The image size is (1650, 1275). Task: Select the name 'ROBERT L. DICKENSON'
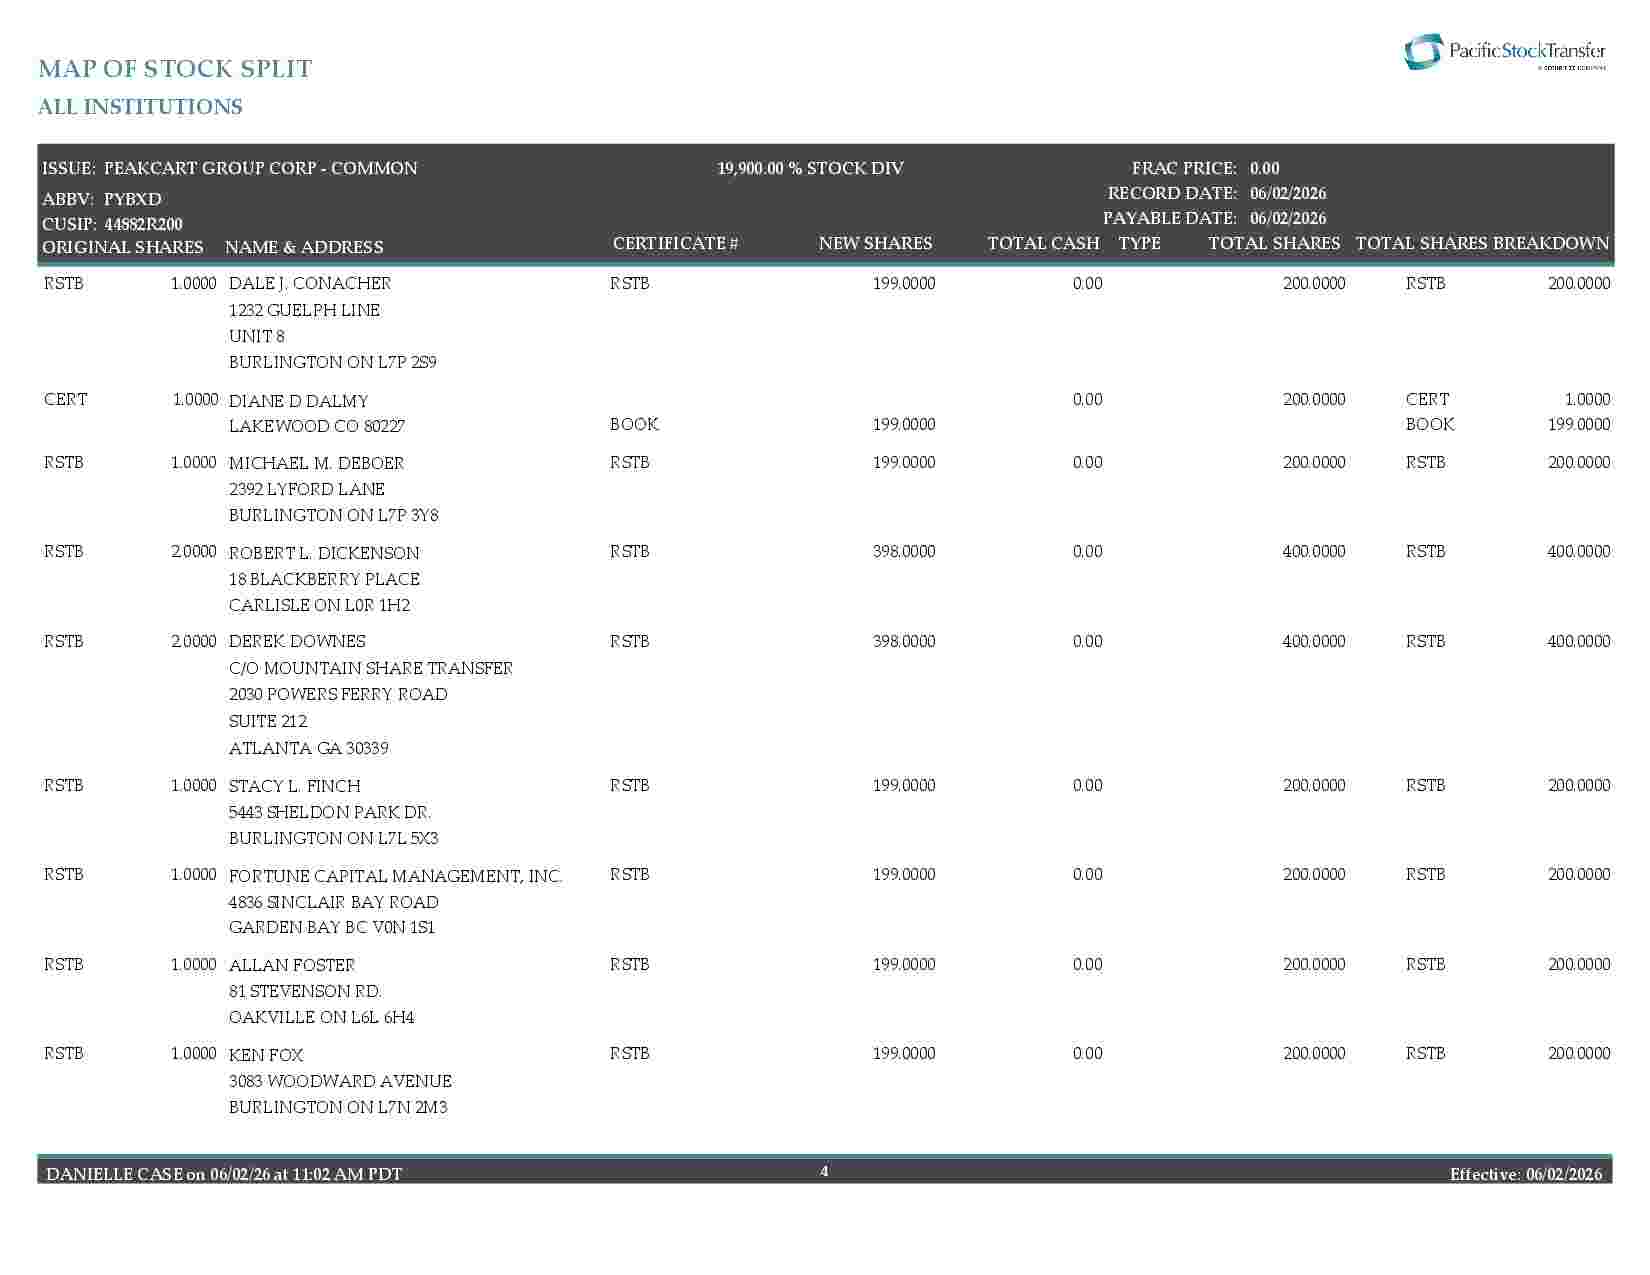(324, 553)
